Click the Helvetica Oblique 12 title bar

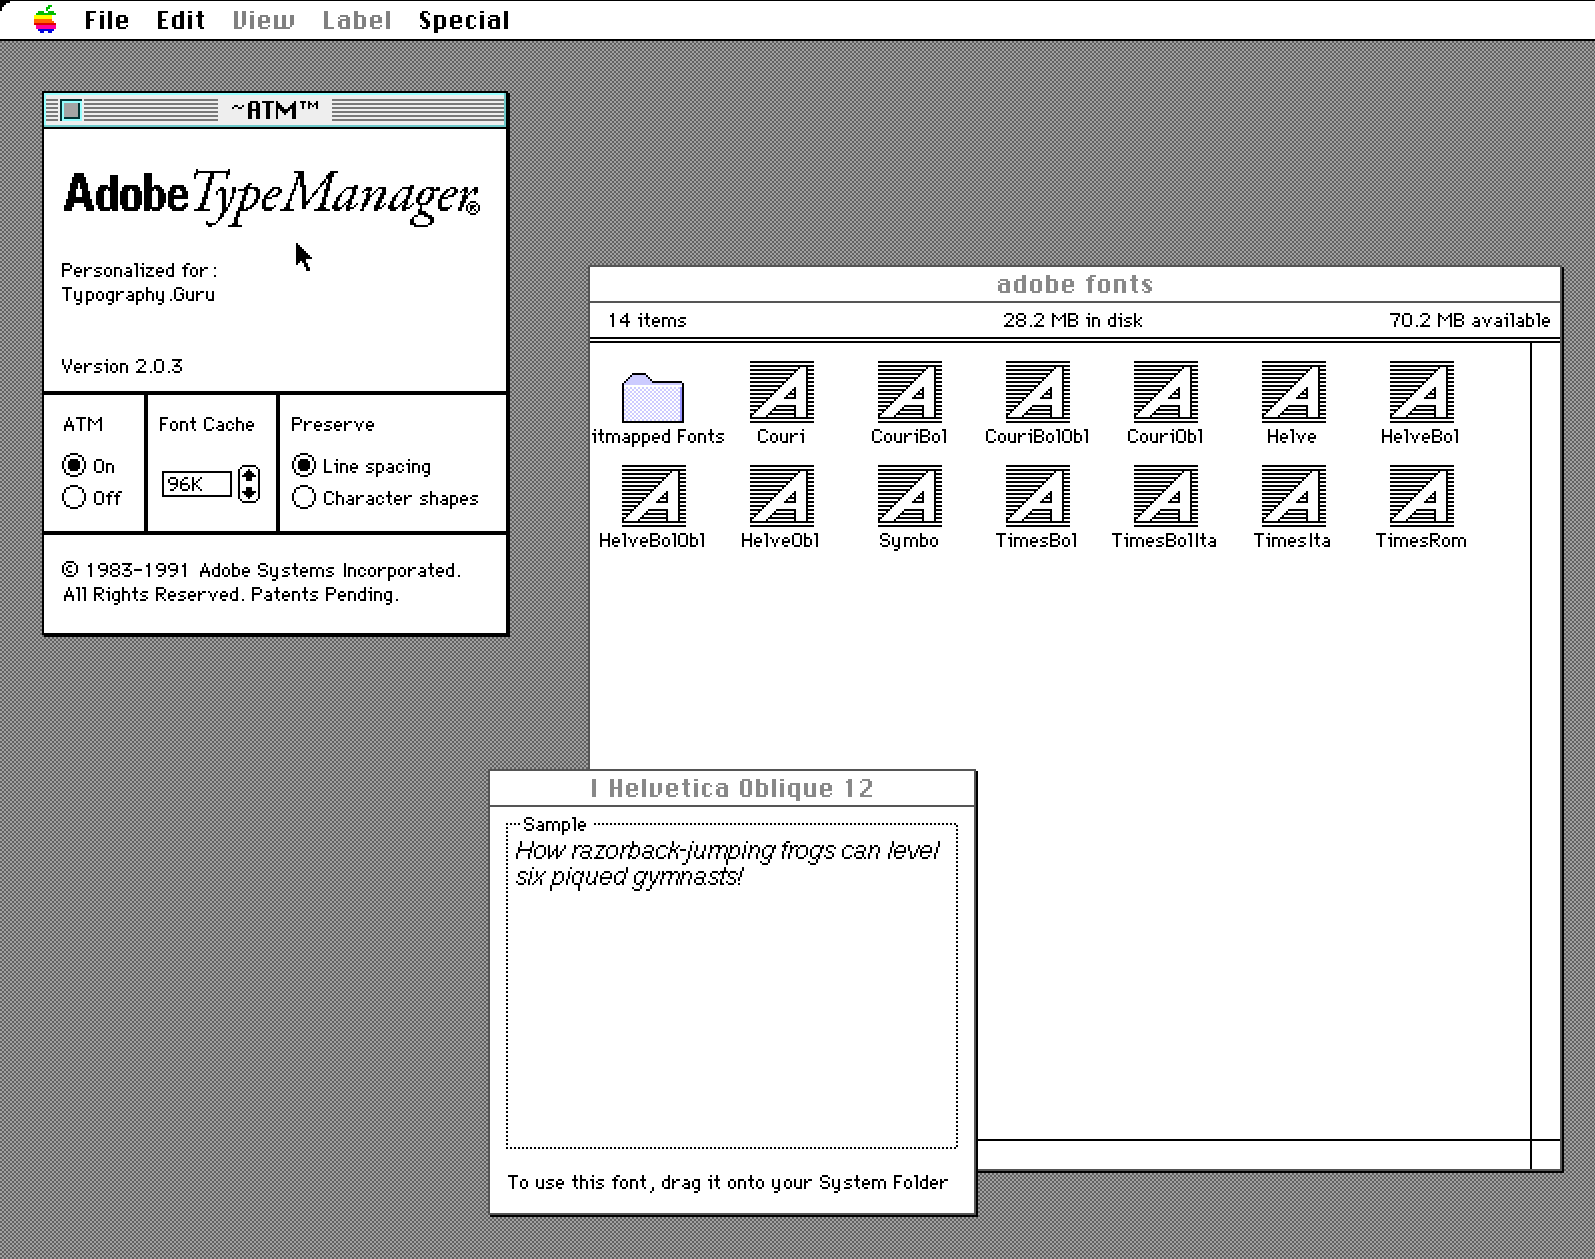click(732, 788)
